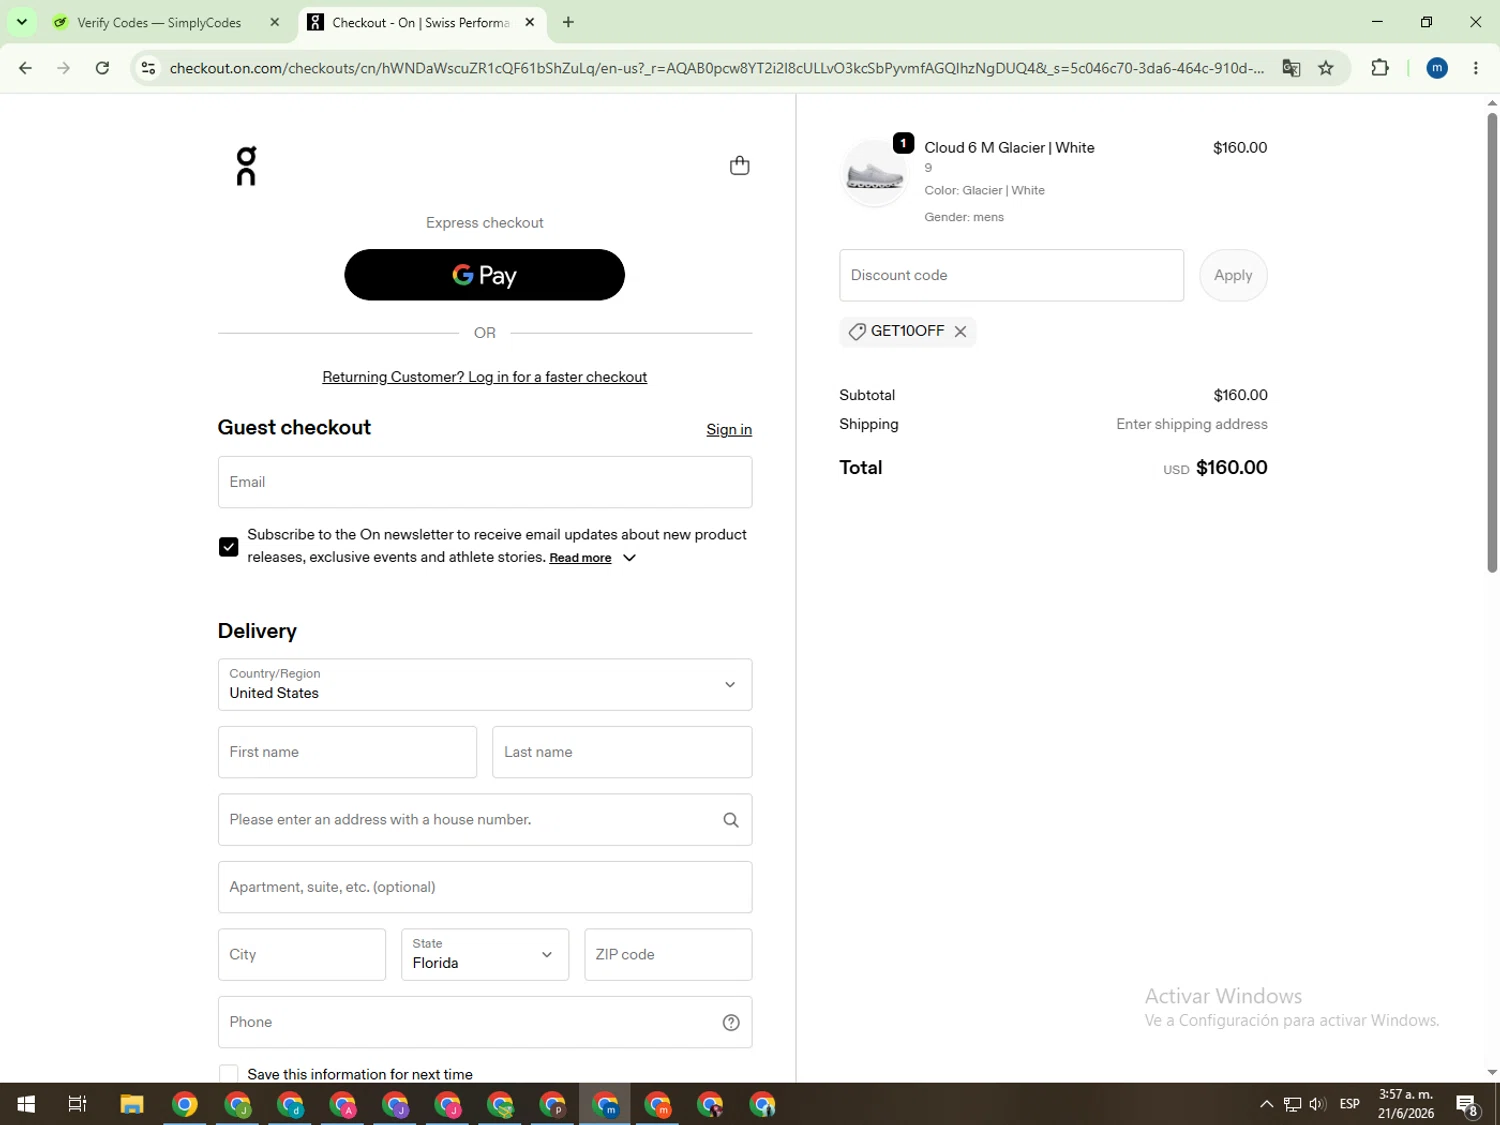Click the Google Translate icon in address bar
The width and height of the screenshot is (1500, 1125).
tap(1291, 68)
